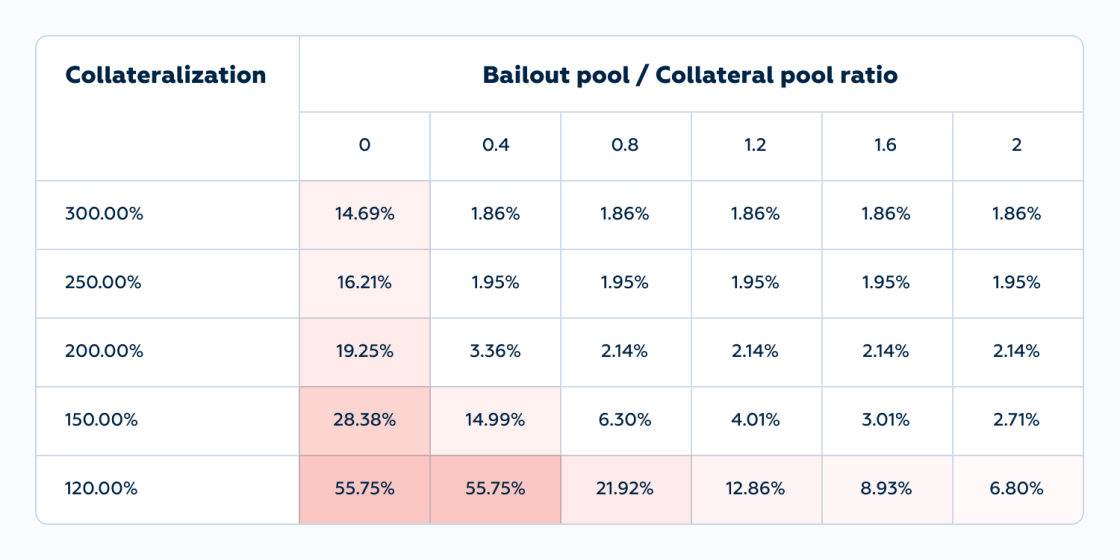This screenshot has height=560, width=1120.
Task: Select the 2.71% cell
Action: [1016, 421]
